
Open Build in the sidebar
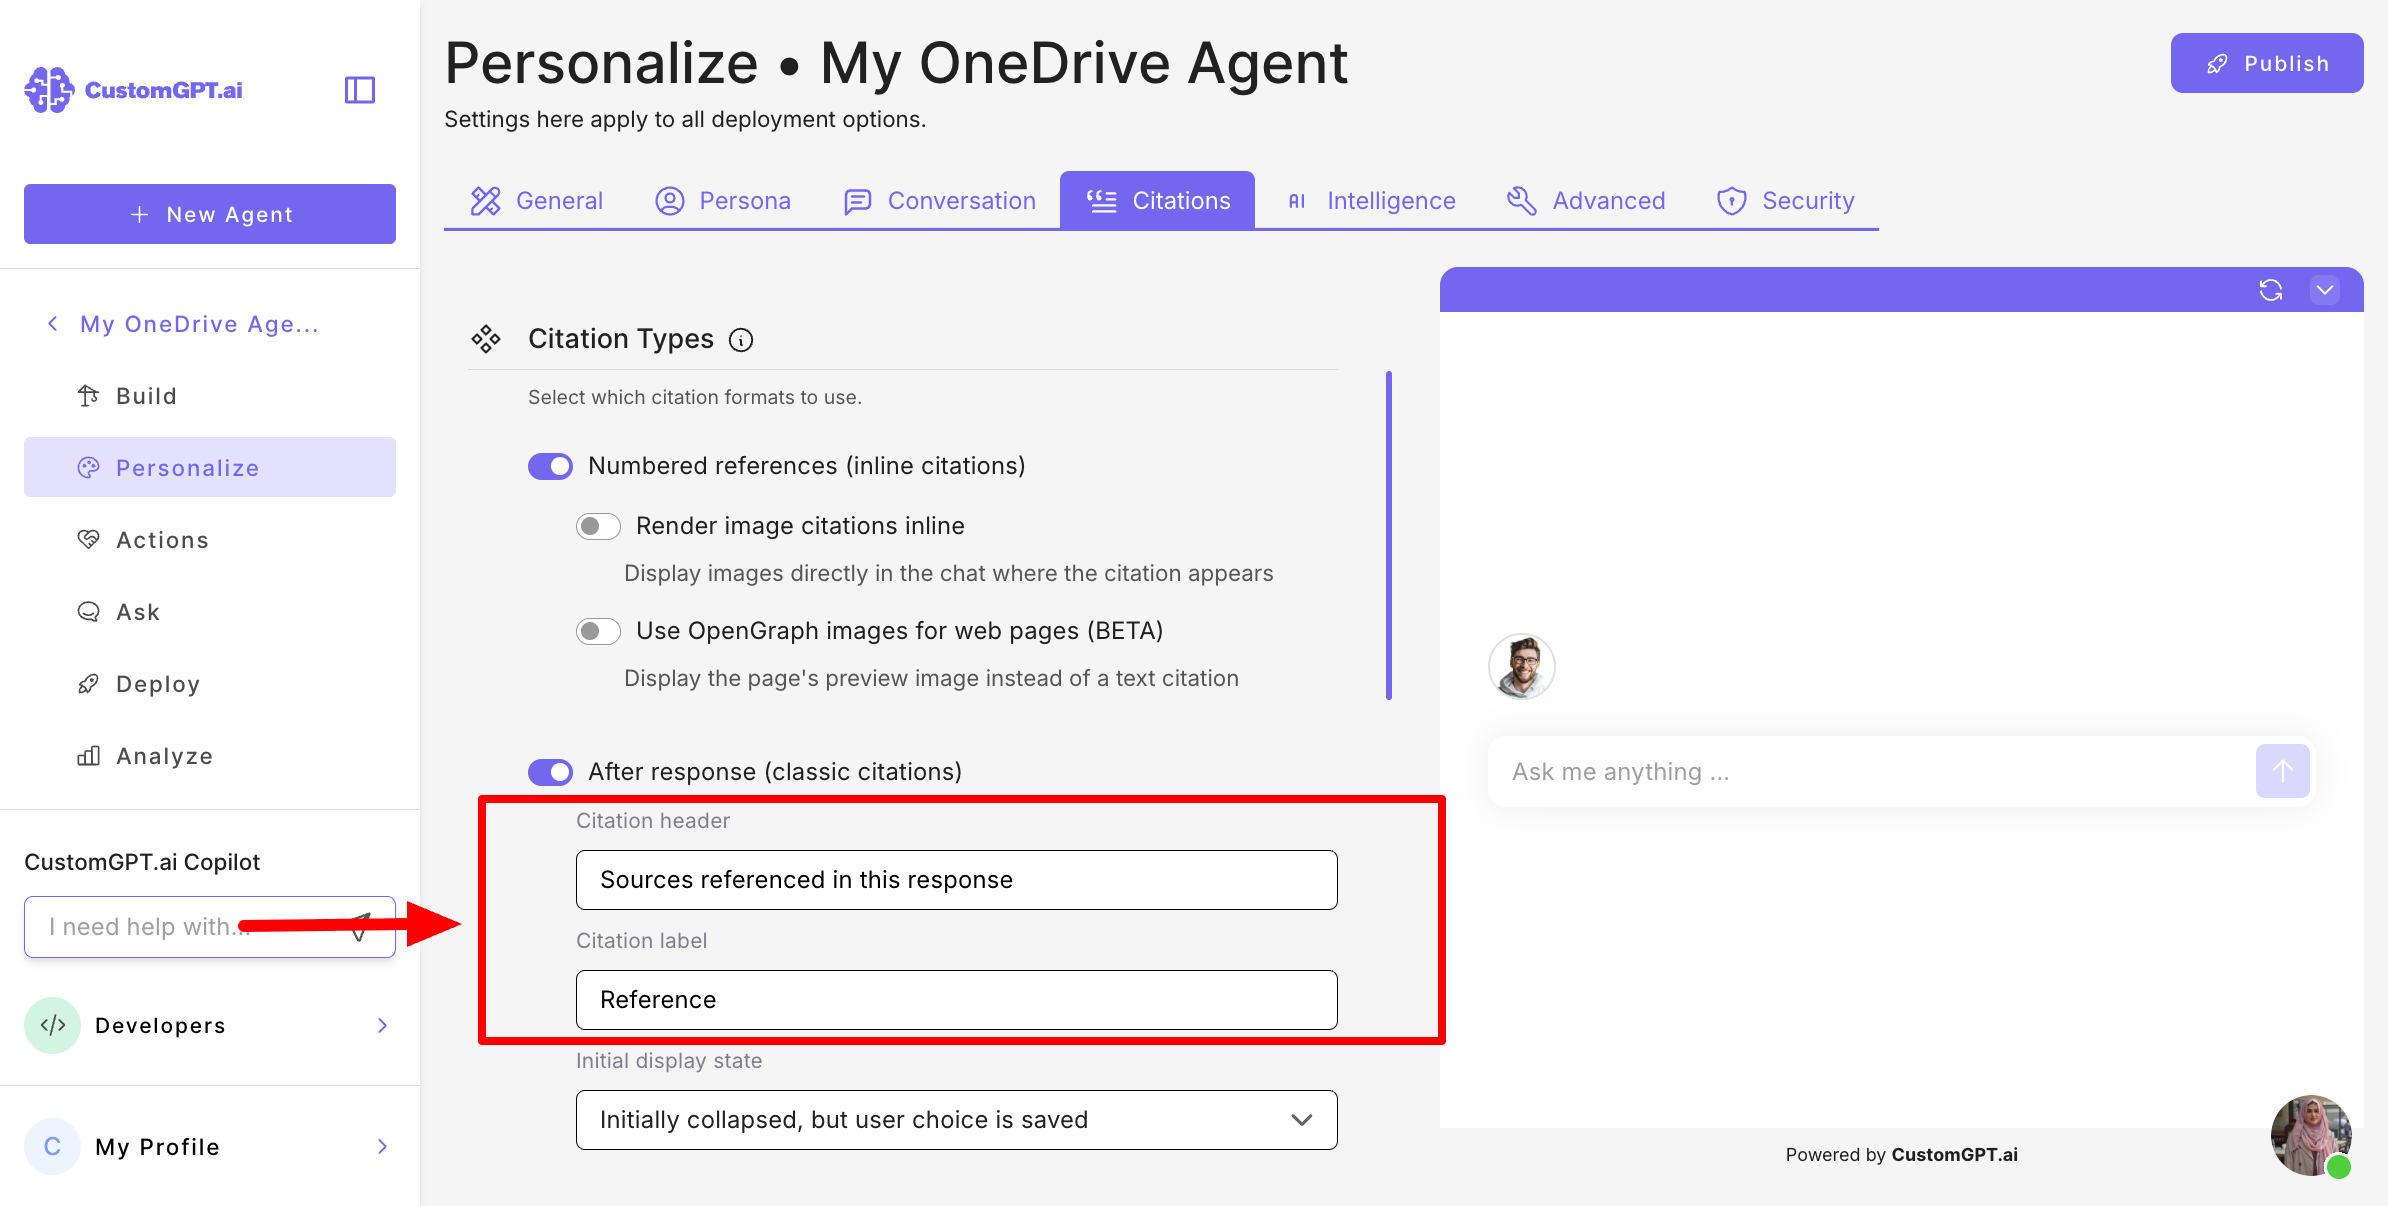tap(146, 396)
